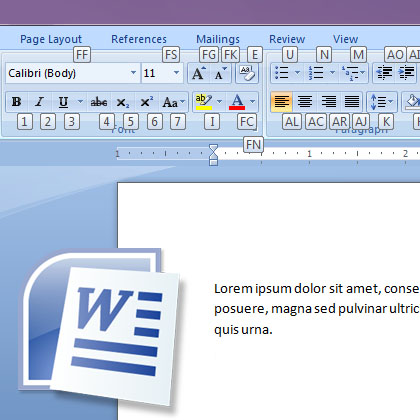Click the Shrink Font icon
Viewport: 420px width, 420px height.
tap(220, 73)
